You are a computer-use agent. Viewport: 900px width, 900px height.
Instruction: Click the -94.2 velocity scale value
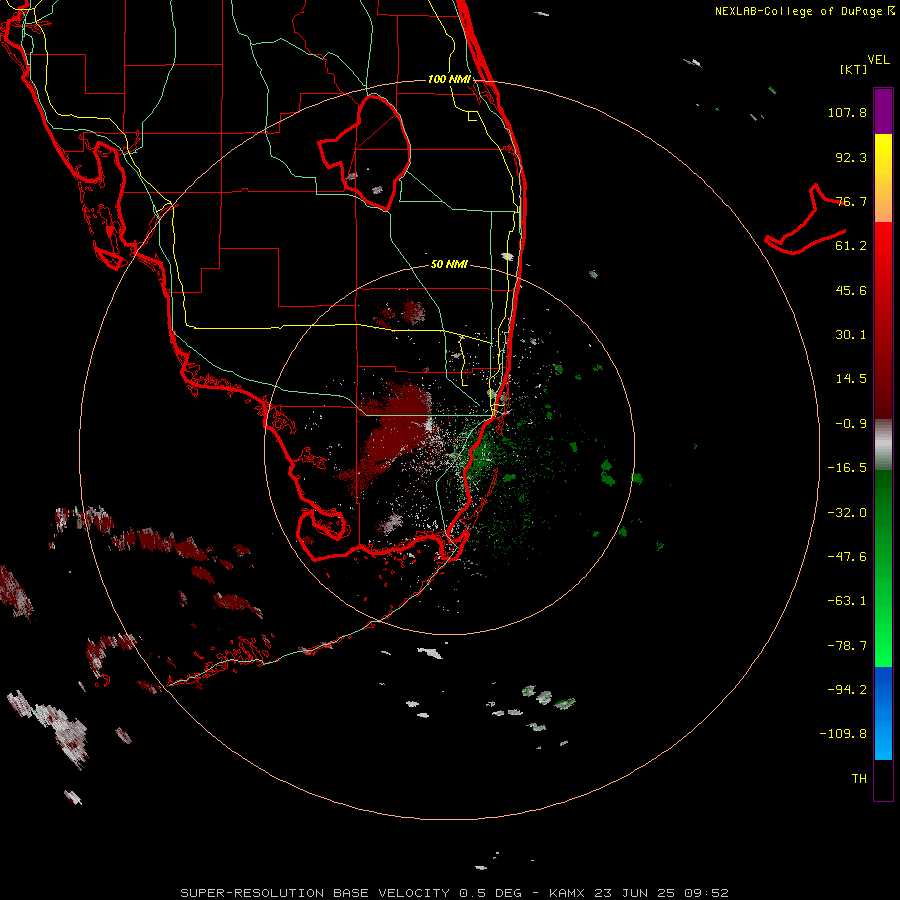(x=847, y=690)
